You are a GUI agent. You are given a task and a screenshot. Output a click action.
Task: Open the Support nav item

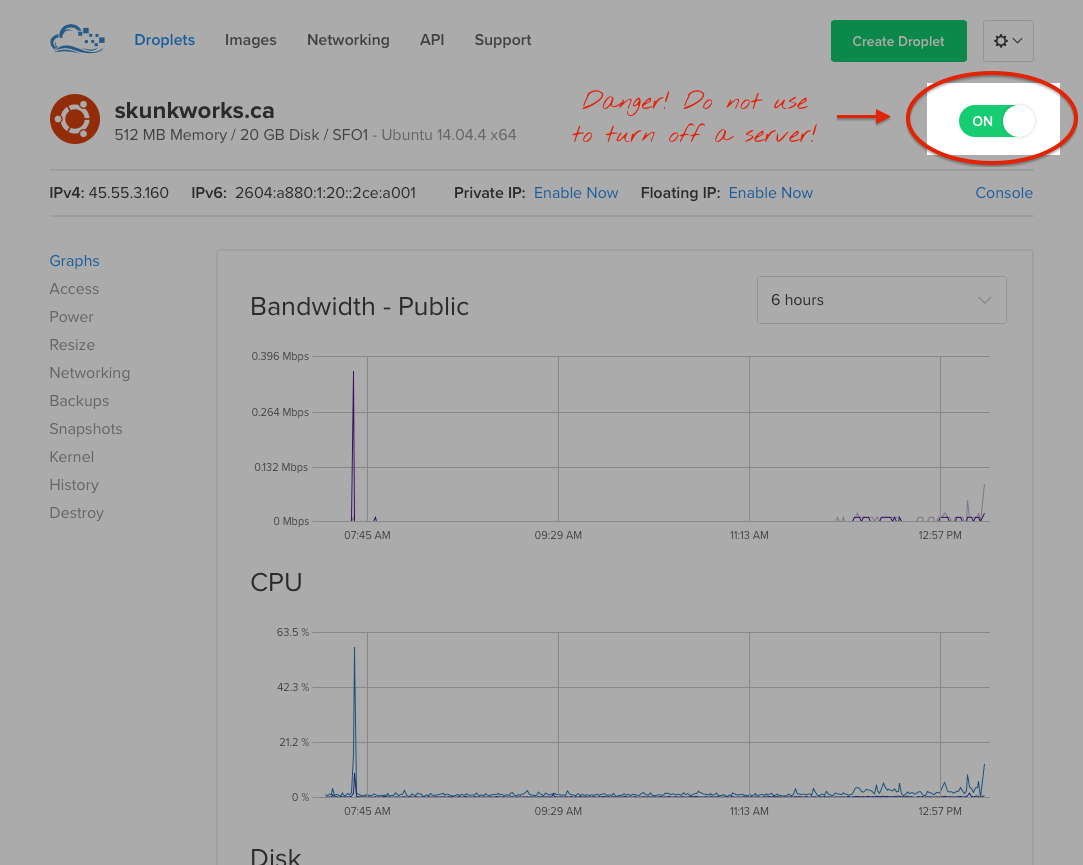[x=503, y=40]
